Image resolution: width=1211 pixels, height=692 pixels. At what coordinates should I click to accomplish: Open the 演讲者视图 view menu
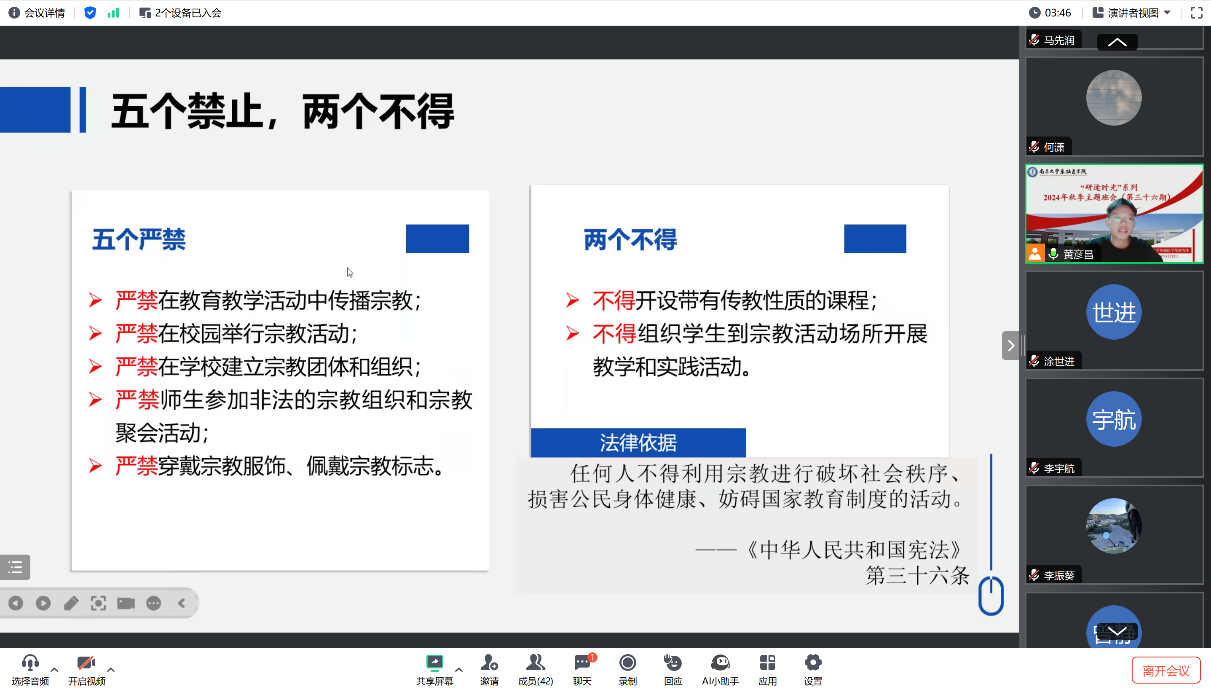(1131, 13)
